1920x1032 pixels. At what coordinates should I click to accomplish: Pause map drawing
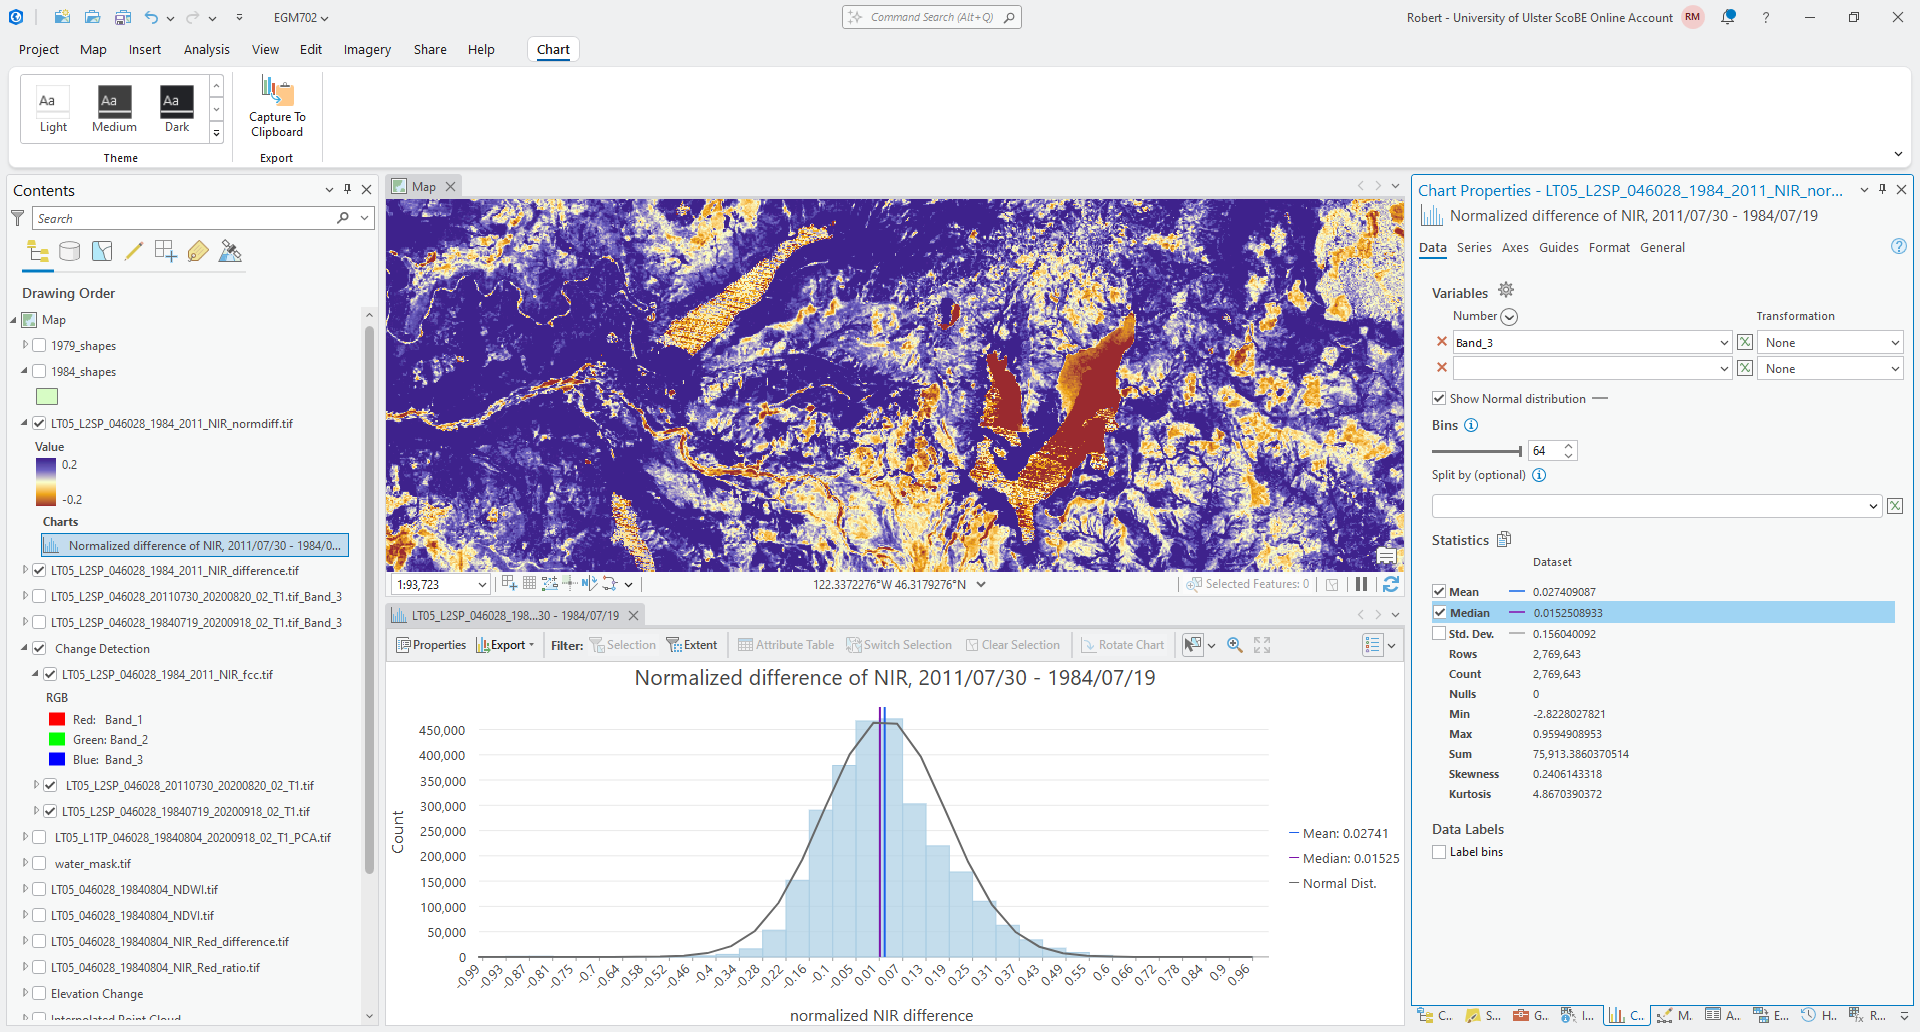pyautogui.click(x=1361, y=584)
